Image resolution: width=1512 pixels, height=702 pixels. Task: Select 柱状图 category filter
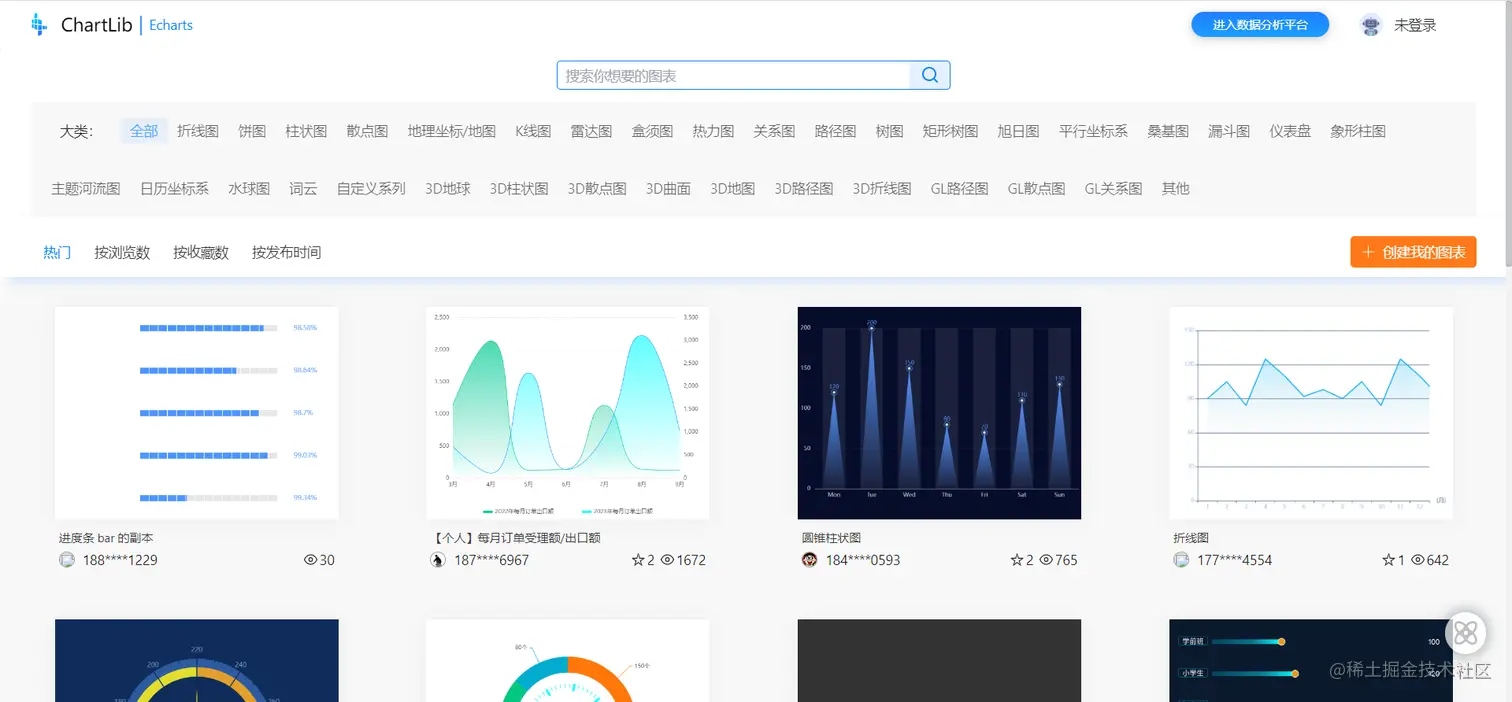[306, 131]
